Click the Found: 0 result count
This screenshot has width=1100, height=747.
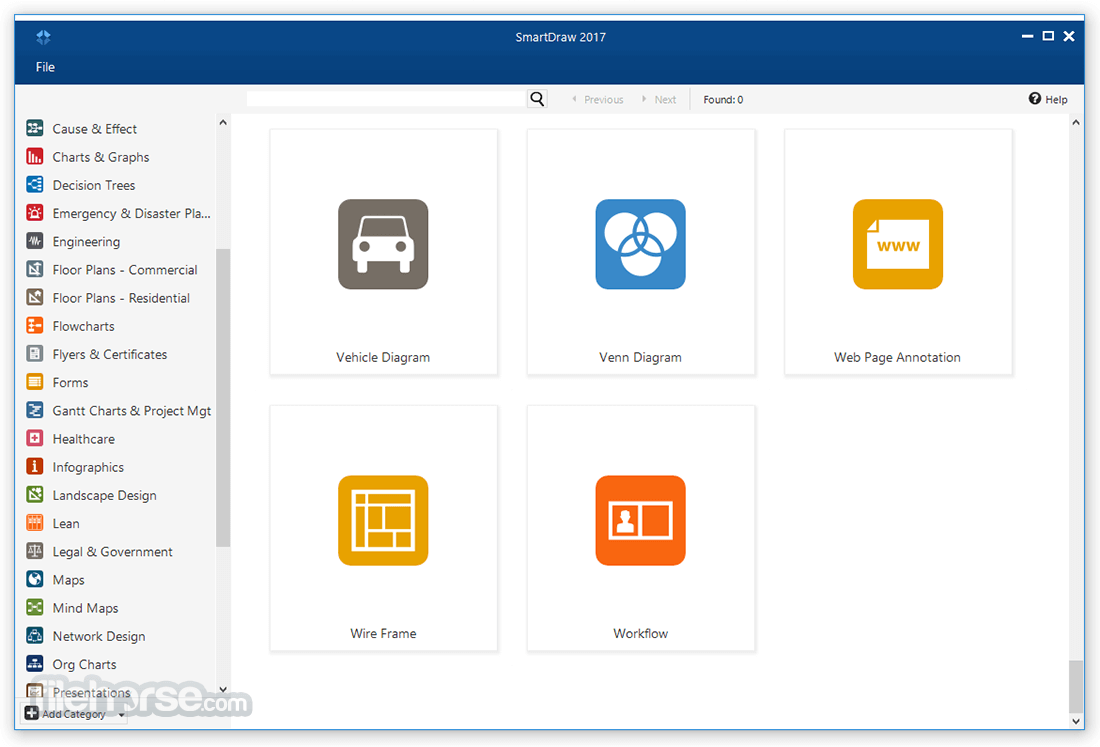pos(723,100)
